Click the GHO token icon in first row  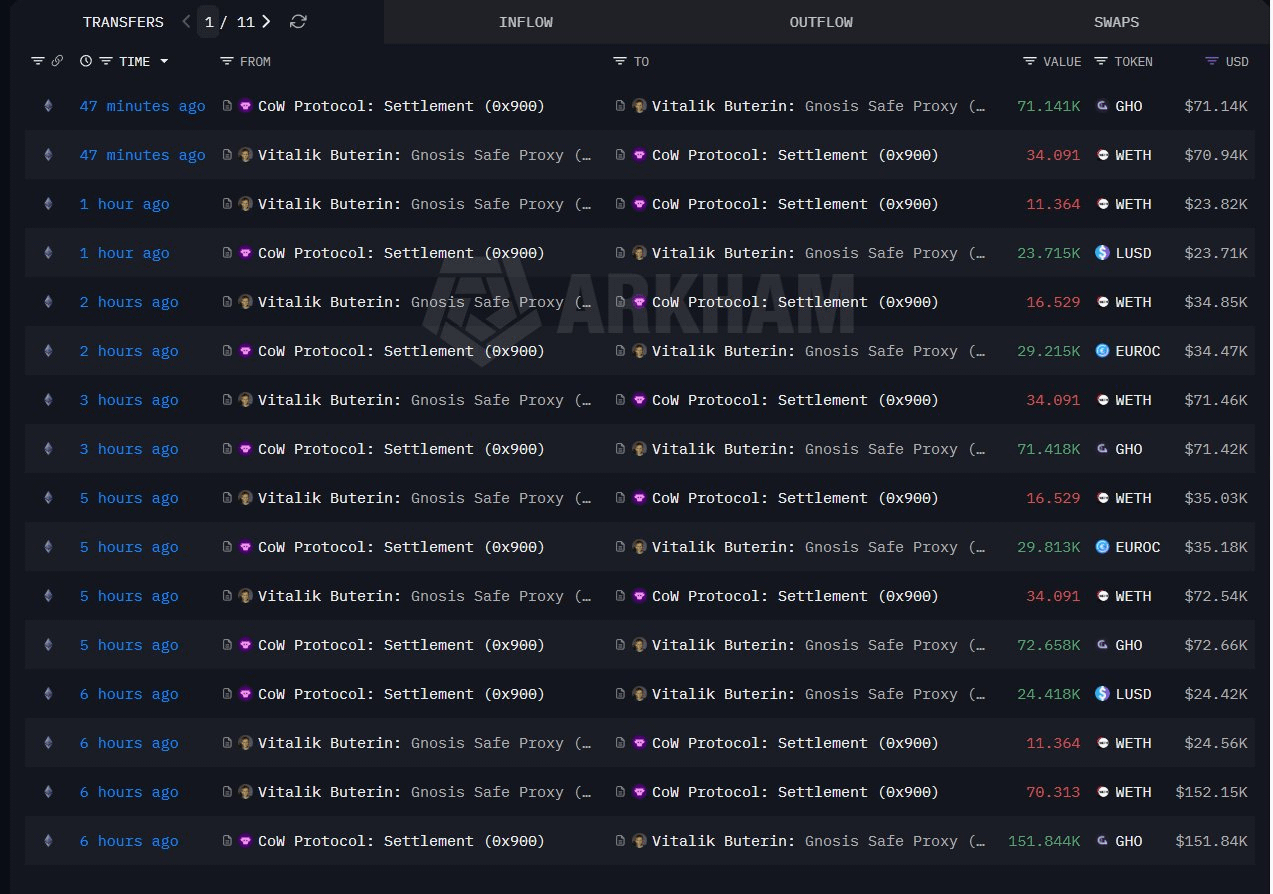coord(1102,106)
